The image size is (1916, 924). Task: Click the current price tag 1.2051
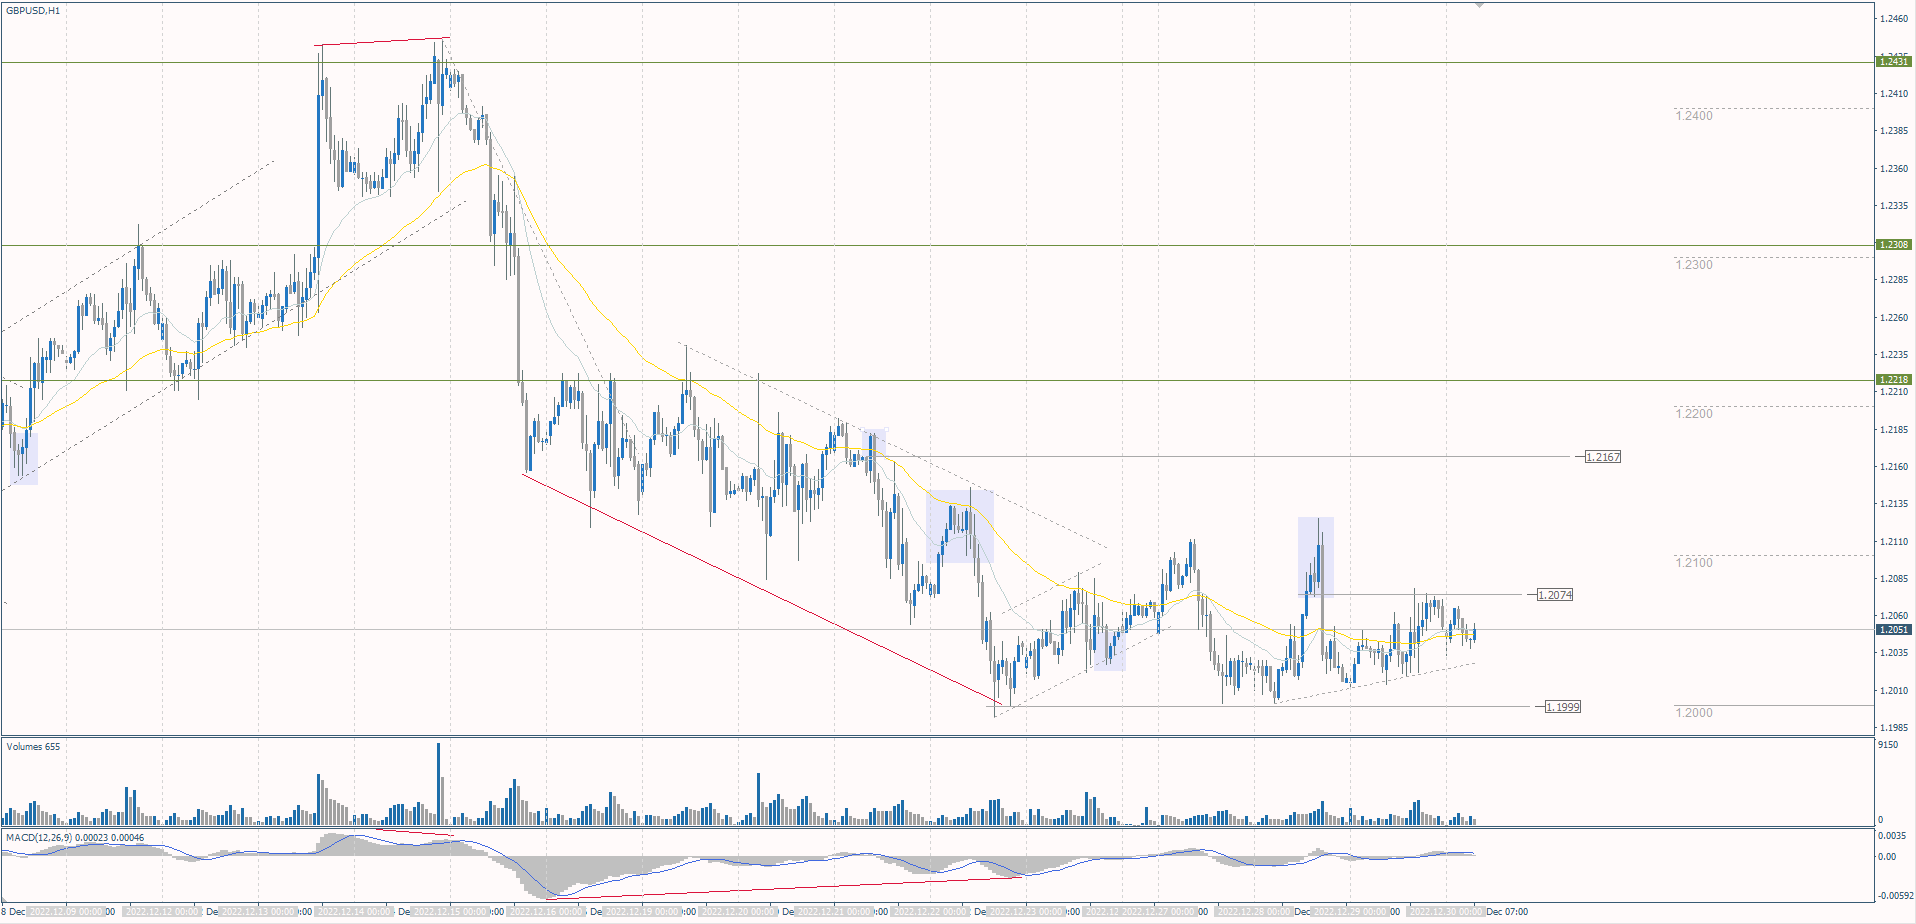(1894, 630)
